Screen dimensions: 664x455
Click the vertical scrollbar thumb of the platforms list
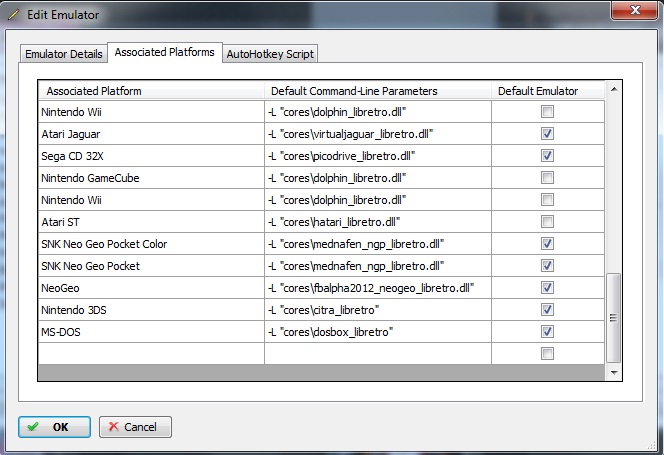pyautogui.click(x=614, y=318)
